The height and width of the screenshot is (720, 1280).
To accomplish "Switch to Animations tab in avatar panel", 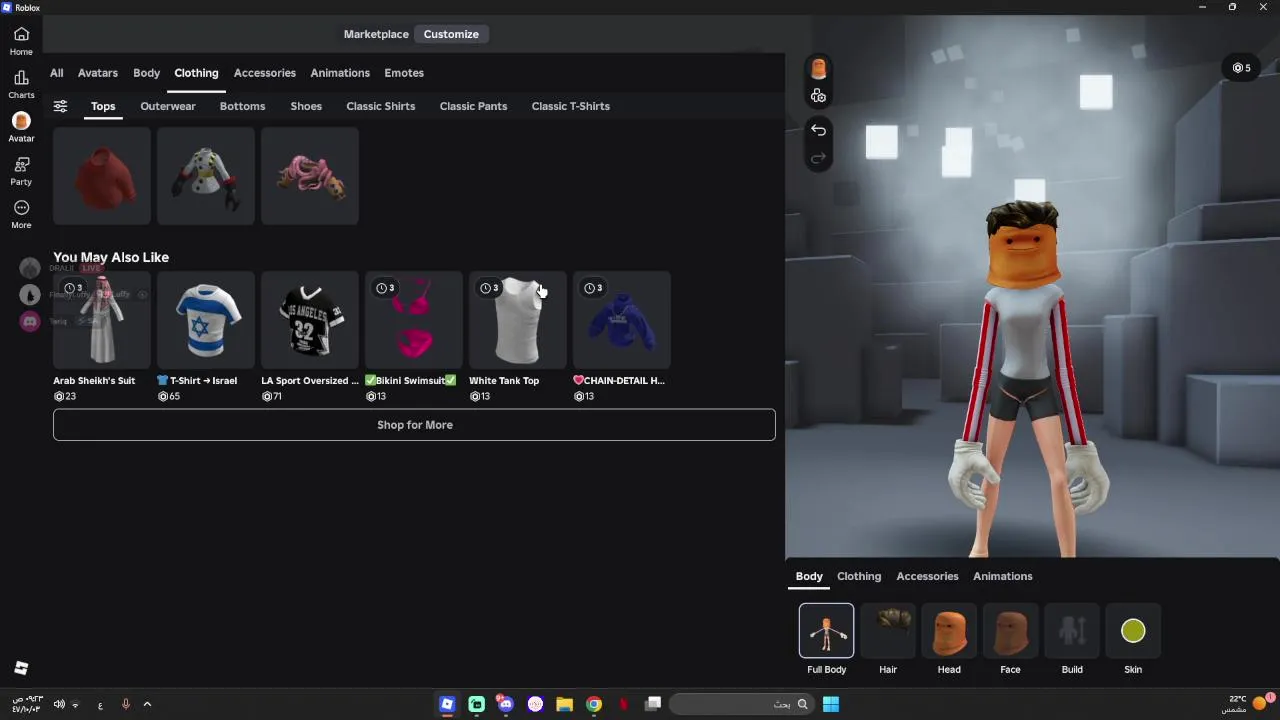I will tap(1003, 576).
